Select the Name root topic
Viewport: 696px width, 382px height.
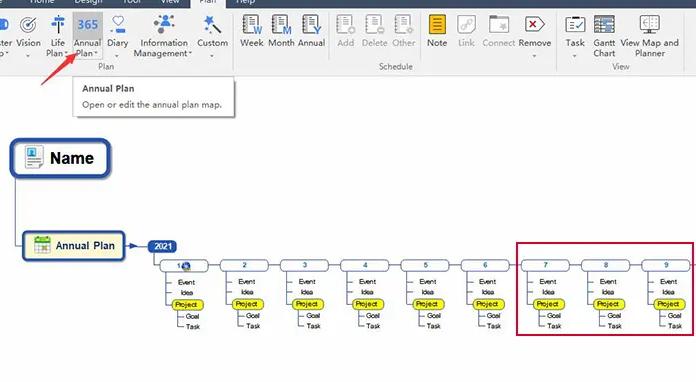tap(60, 158)
